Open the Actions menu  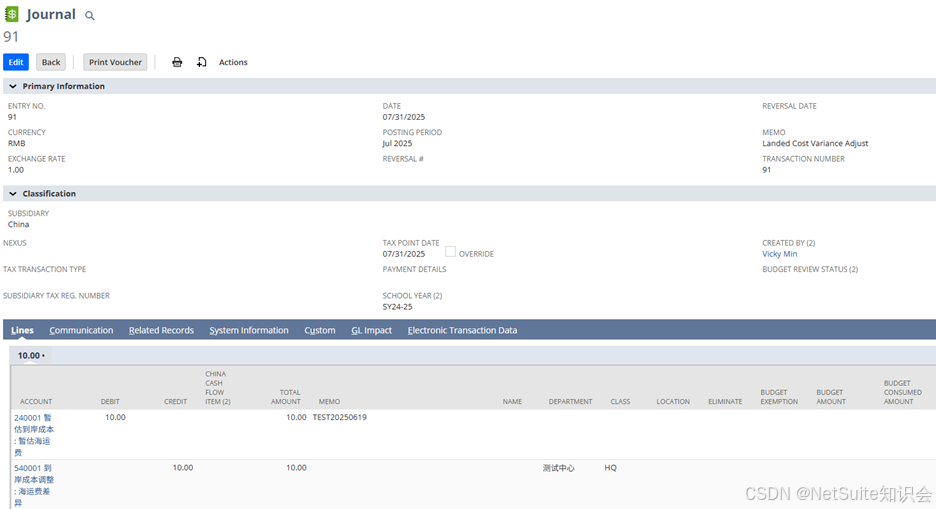(233, 62)
